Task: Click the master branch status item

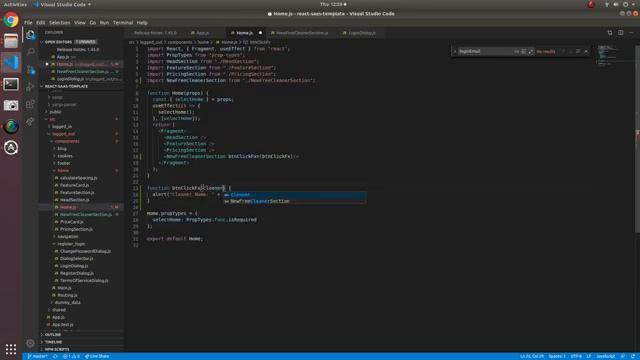Action: pos(37,356)
